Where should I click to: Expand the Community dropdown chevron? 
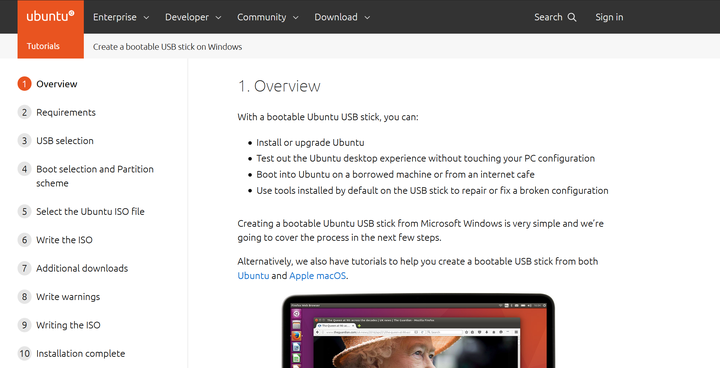[x=295, y=17]
